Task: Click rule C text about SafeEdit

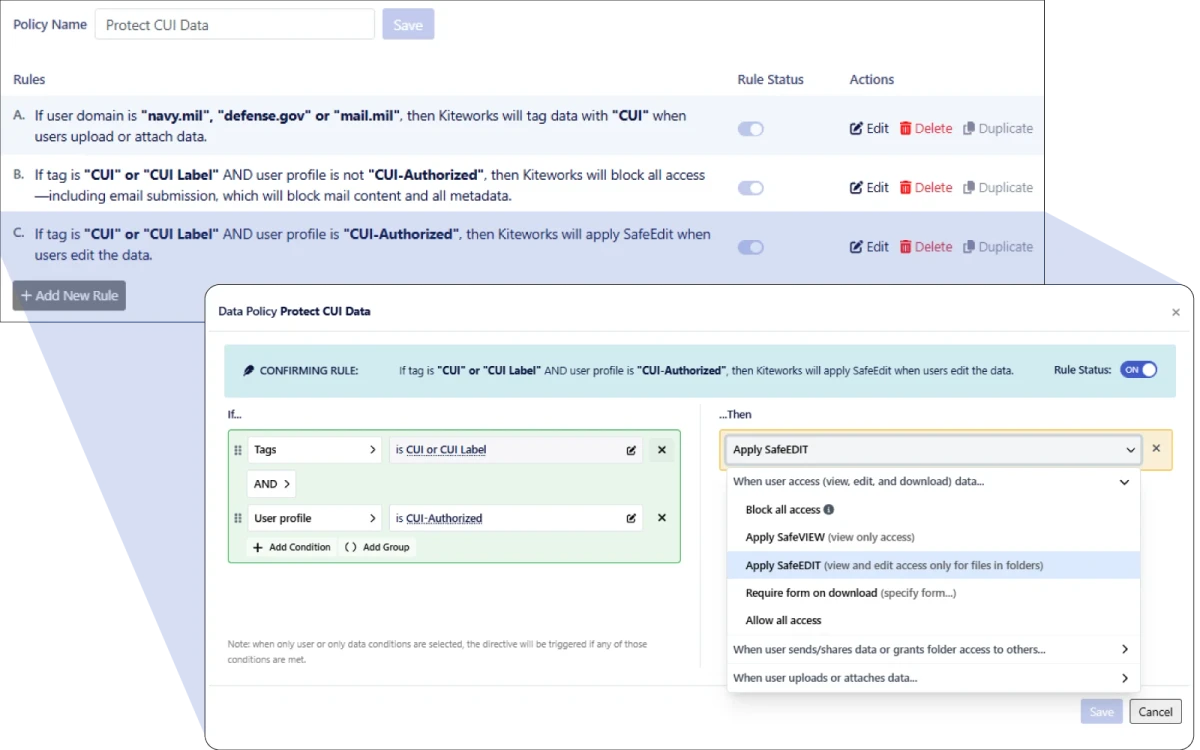Action: click(372, 245)
